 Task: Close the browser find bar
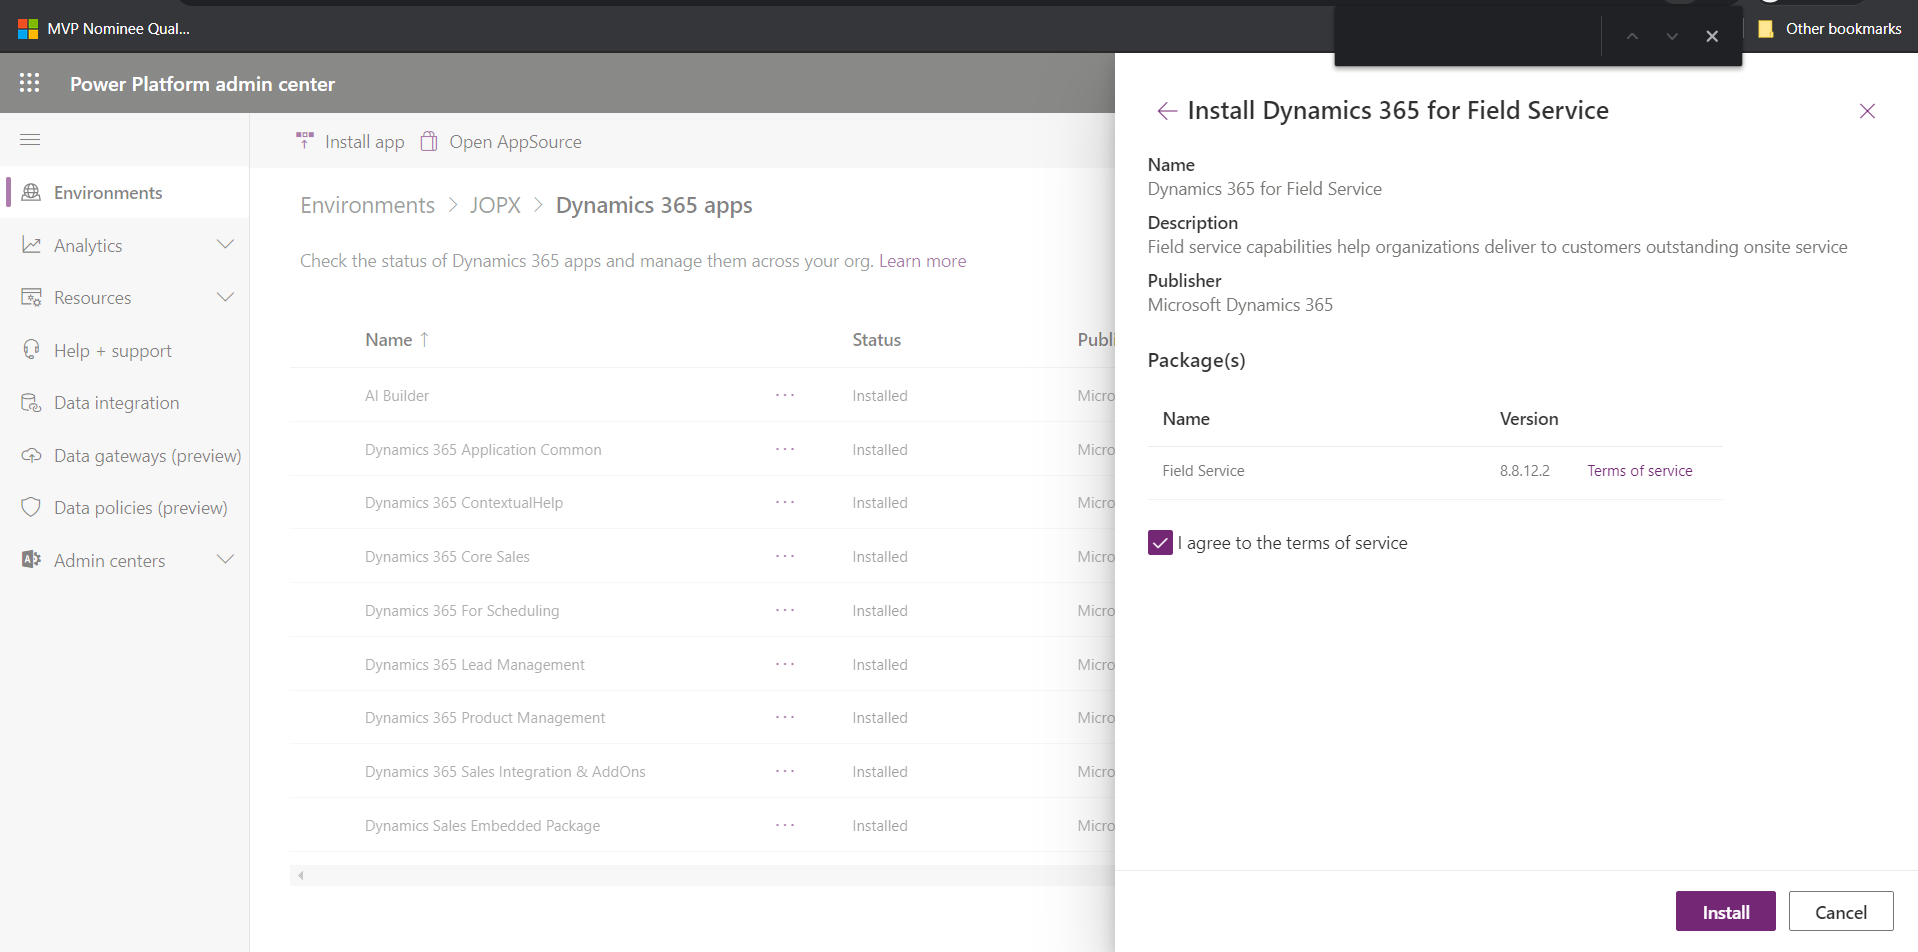click(1712, 36)
